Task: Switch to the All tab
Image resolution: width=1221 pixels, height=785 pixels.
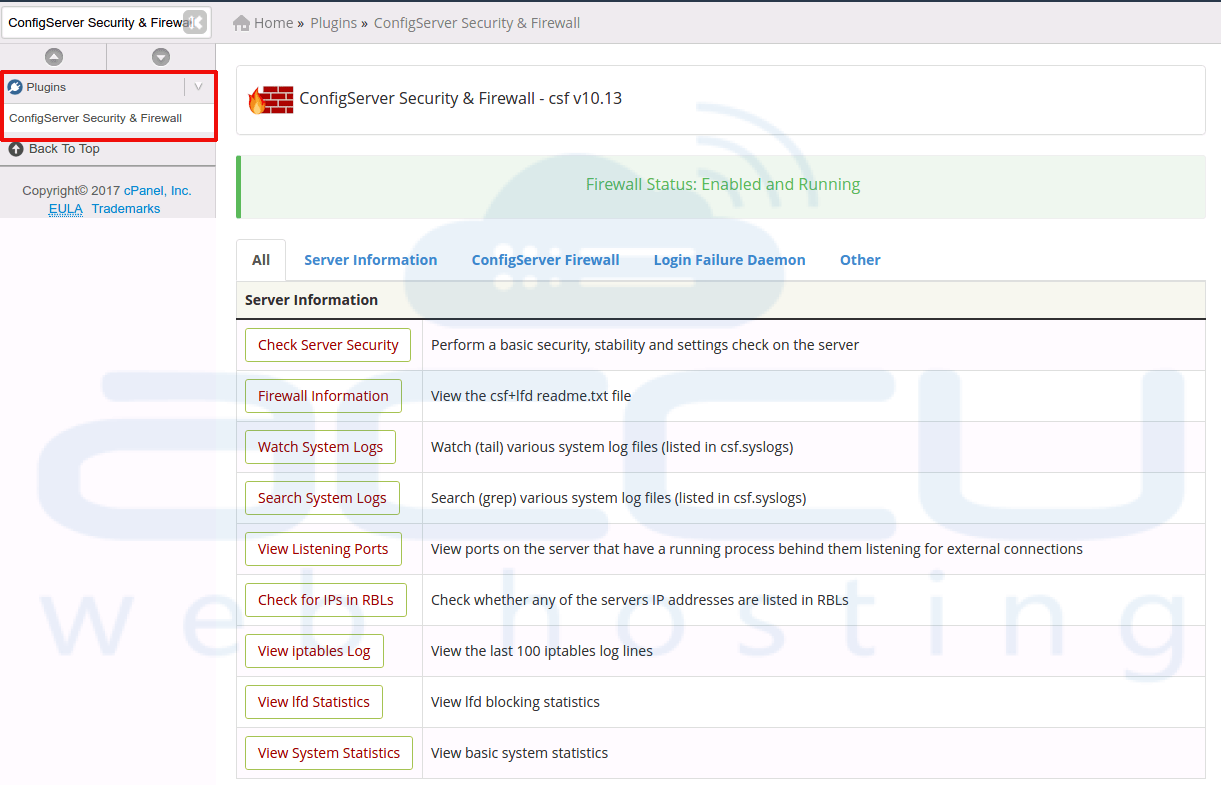Action: point(261,260)
